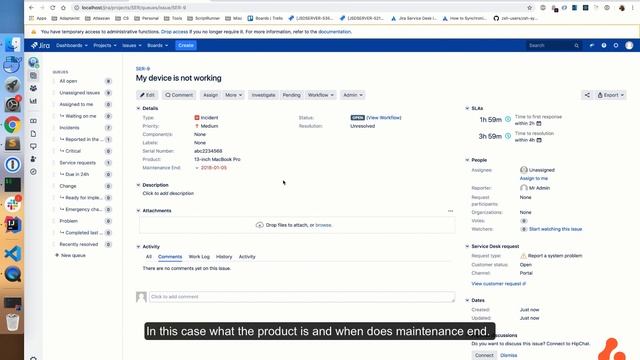The image size is (640, 360).
Task: Click the Assign to me link
Action: 533,178
